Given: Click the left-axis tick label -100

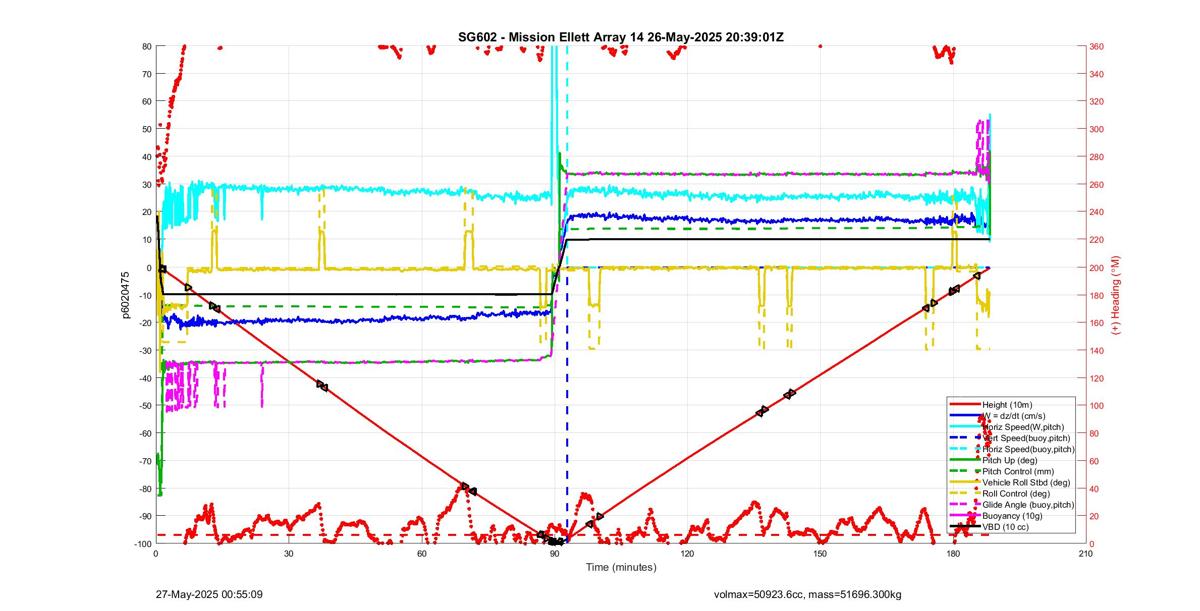Looking at the screenshot, I should (141, 543).
